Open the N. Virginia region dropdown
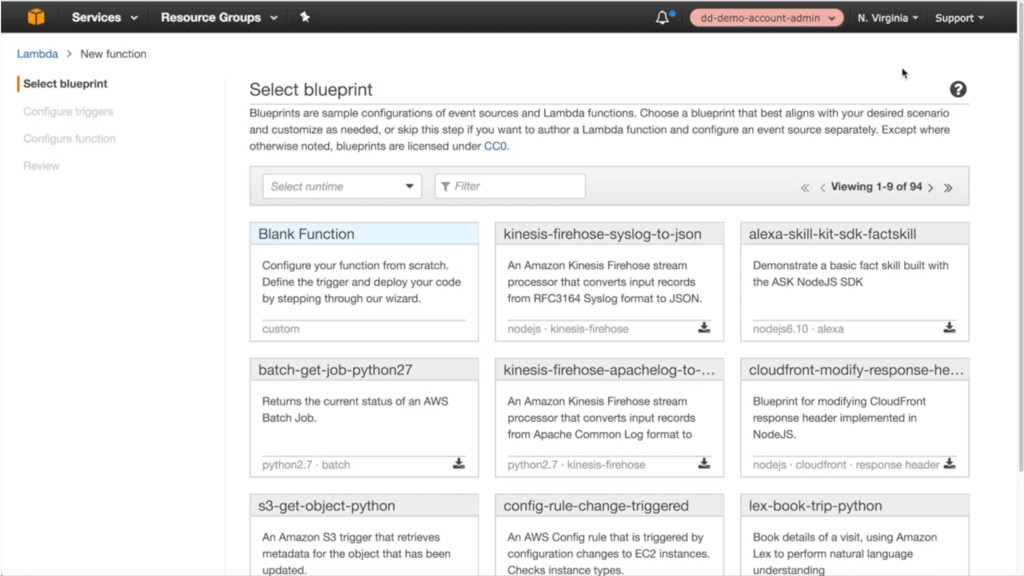 click(888, 18)
